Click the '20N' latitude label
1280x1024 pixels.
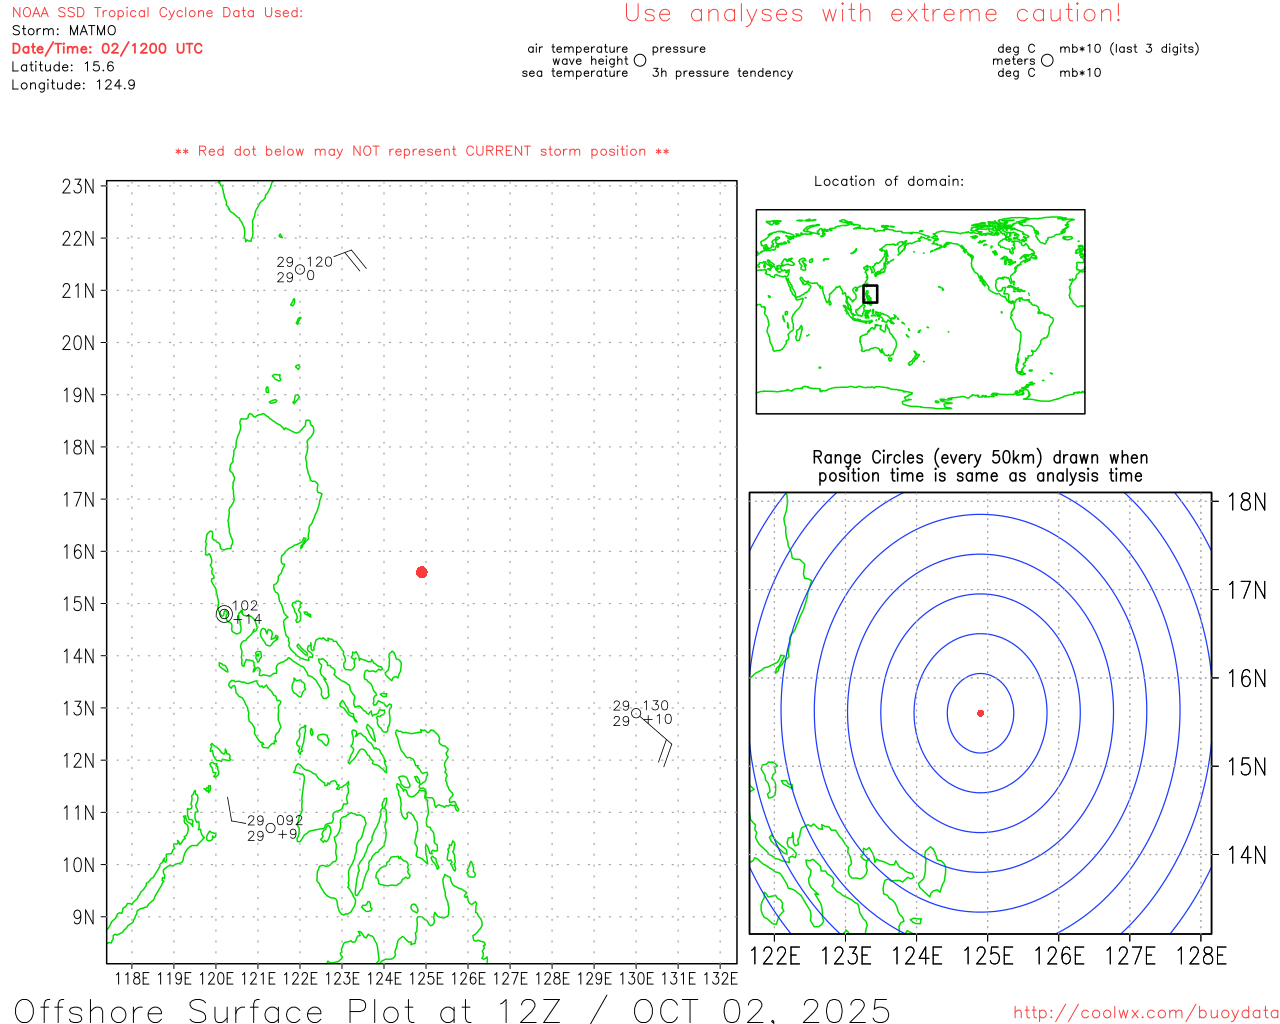(78, 343)
